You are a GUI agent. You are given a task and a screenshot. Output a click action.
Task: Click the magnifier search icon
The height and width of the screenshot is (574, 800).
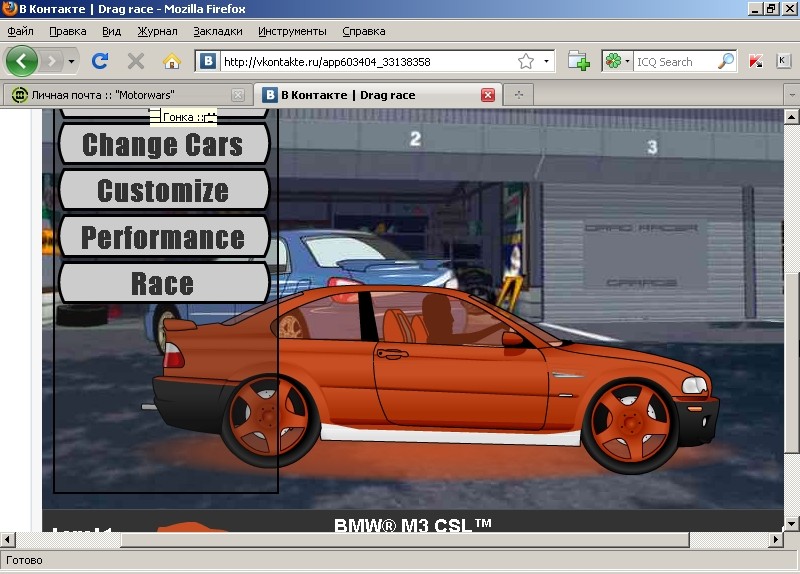(726, 61)
